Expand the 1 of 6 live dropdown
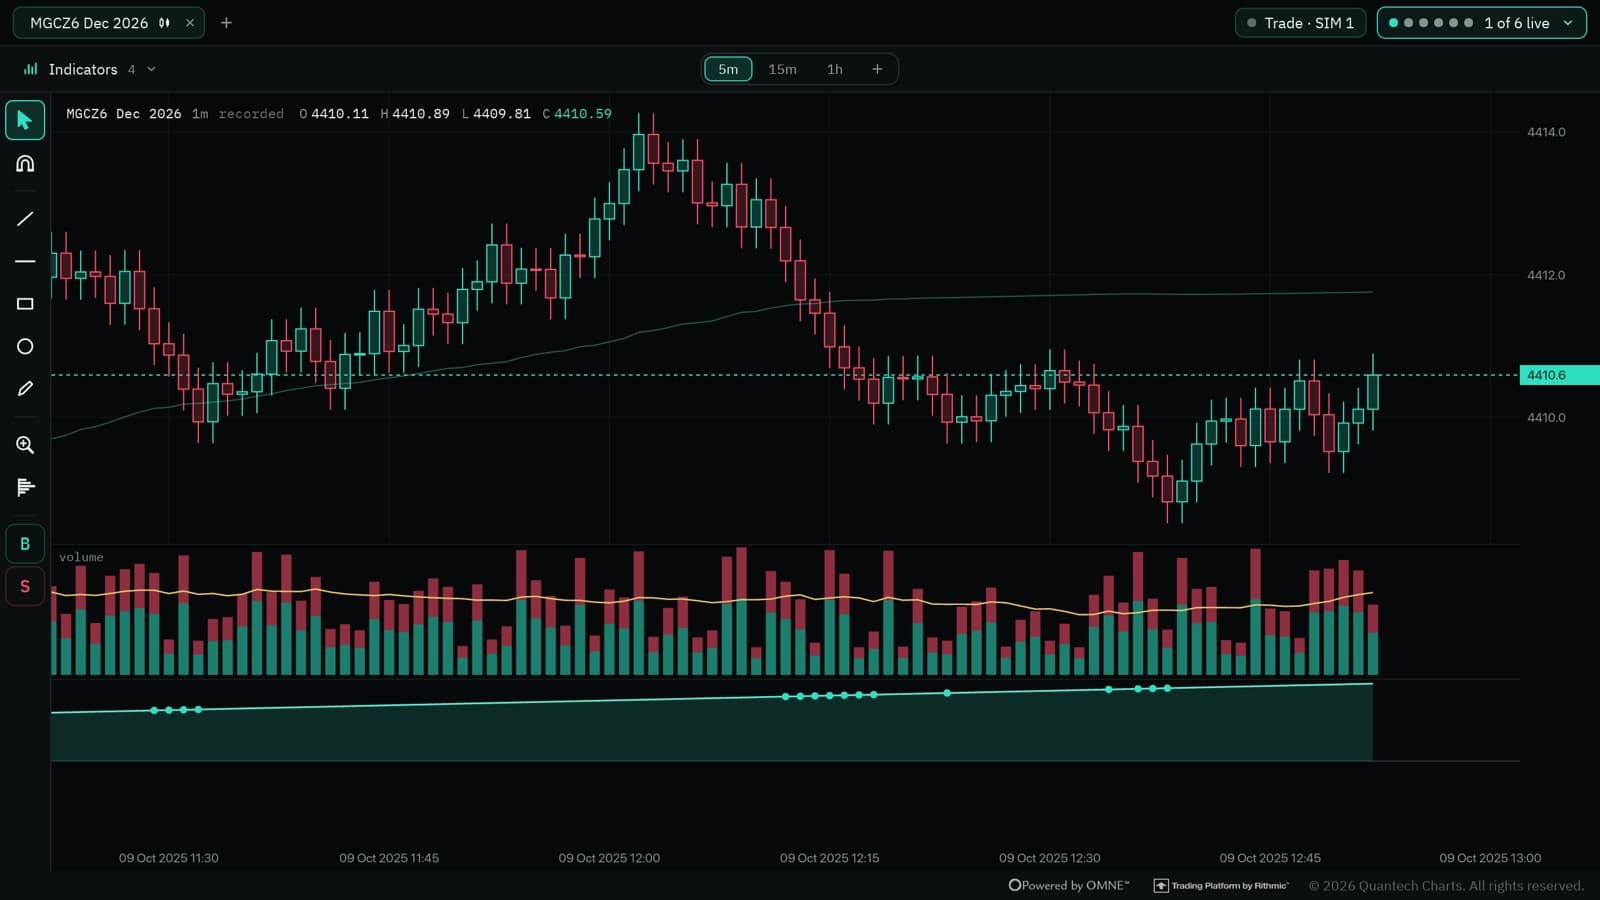Screen dimensions: 1600x900 pyautogui.click(x=1481, y=23)
